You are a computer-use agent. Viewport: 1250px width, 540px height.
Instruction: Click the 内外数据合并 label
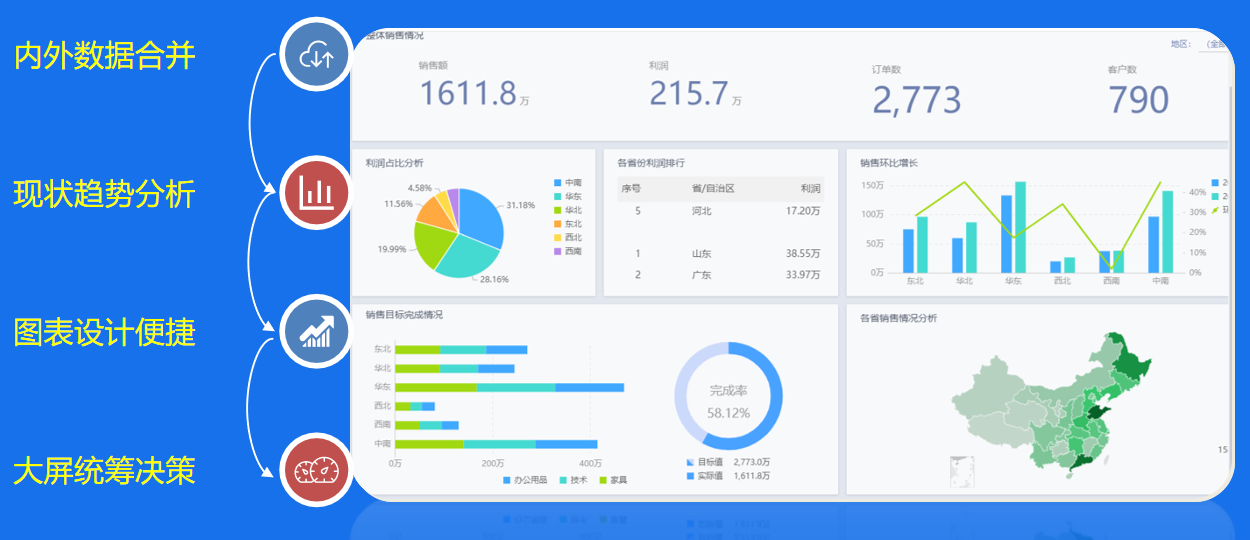(x=104, y=56)
